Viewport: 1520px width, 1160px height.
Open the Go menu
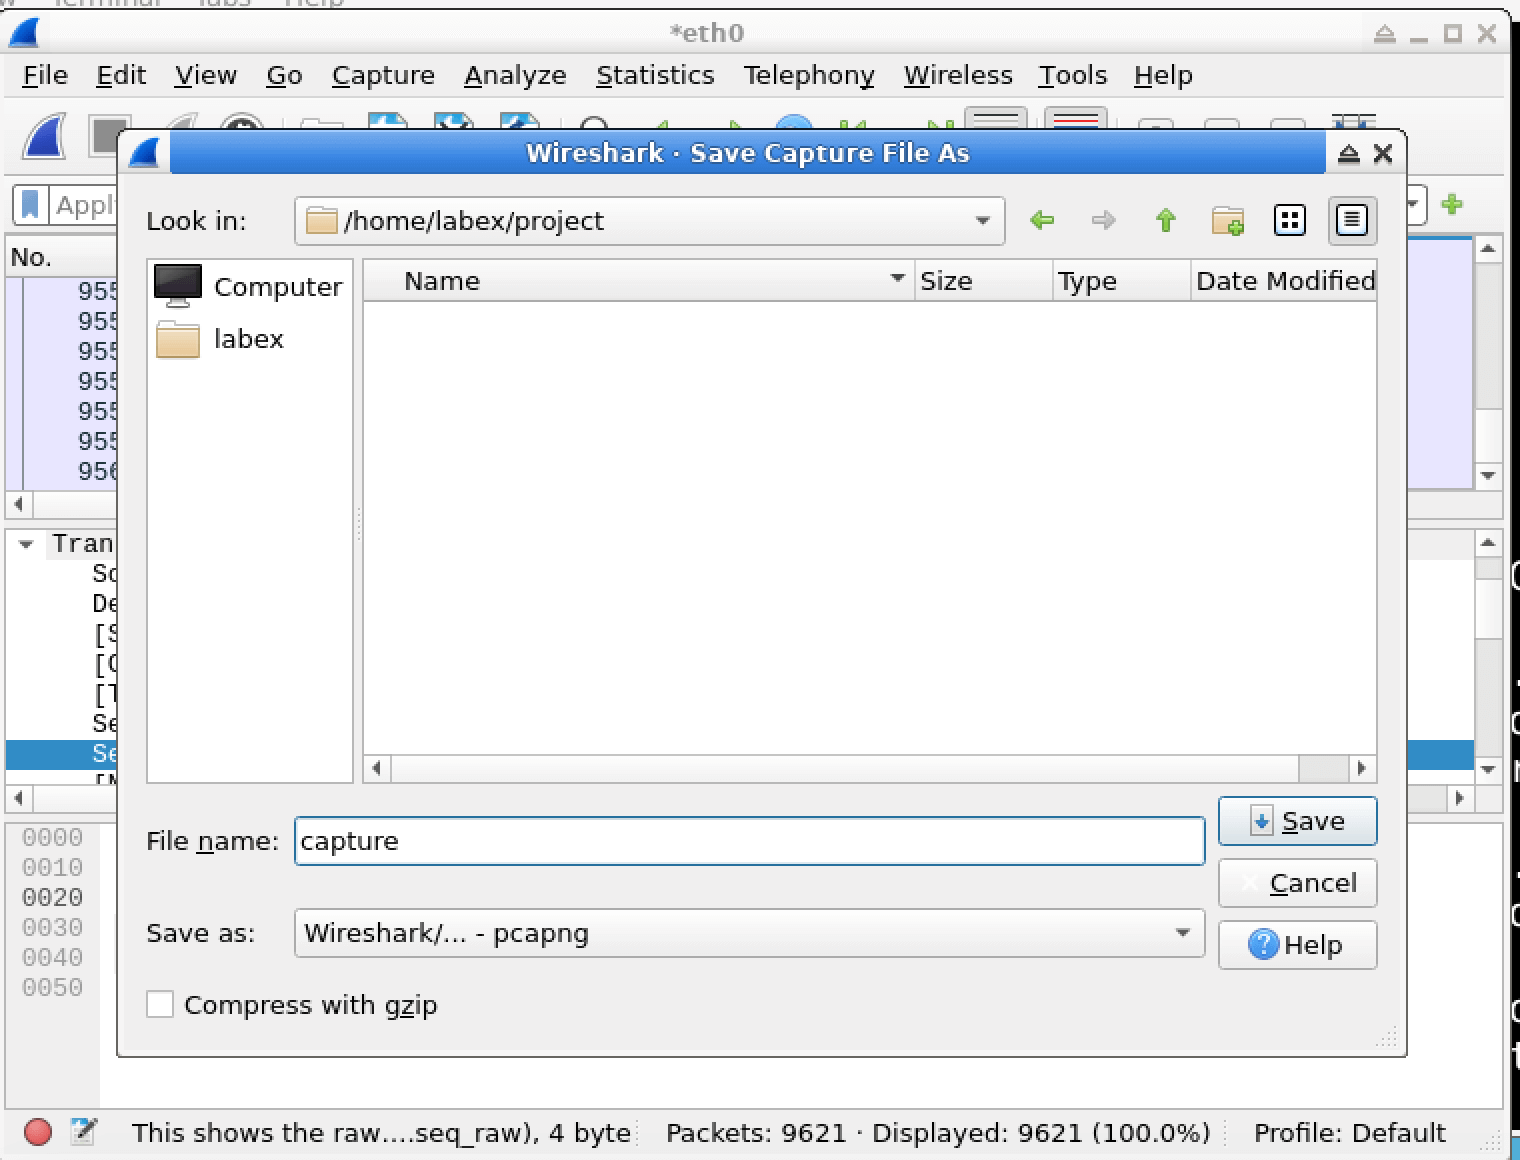click(284, 75)
